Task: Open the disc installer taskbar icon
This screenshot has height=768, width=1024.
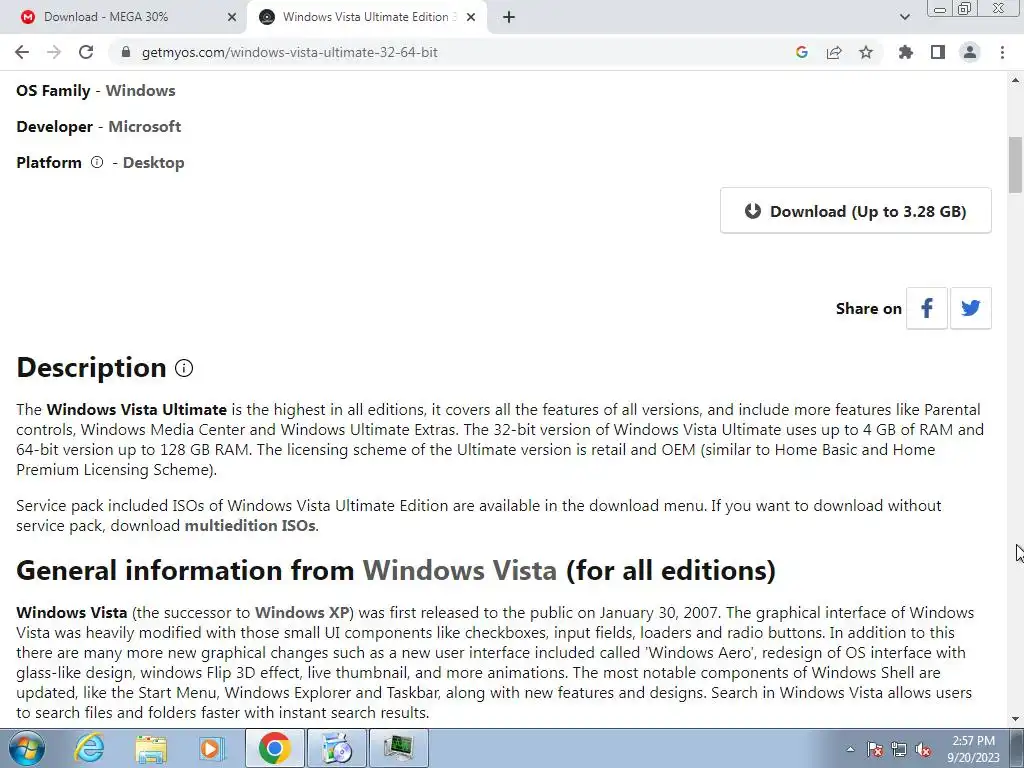Action: click(x=336, y=748)
